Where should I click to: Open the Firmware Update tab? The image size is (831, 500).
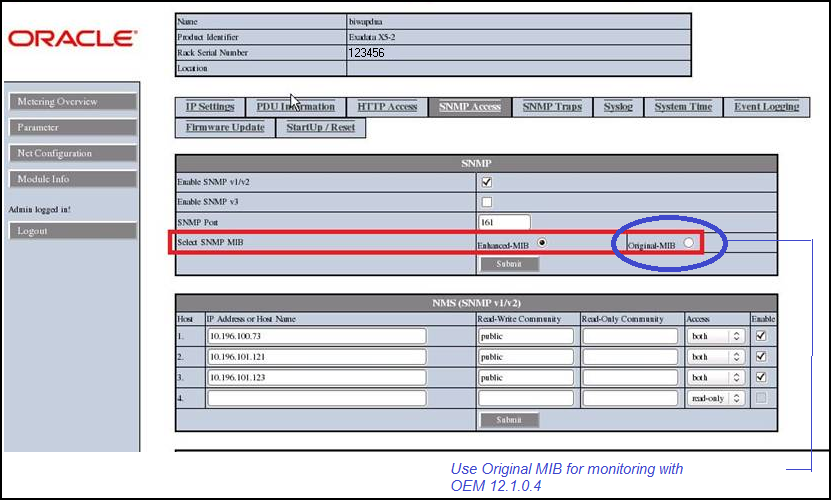pos(225,127)
